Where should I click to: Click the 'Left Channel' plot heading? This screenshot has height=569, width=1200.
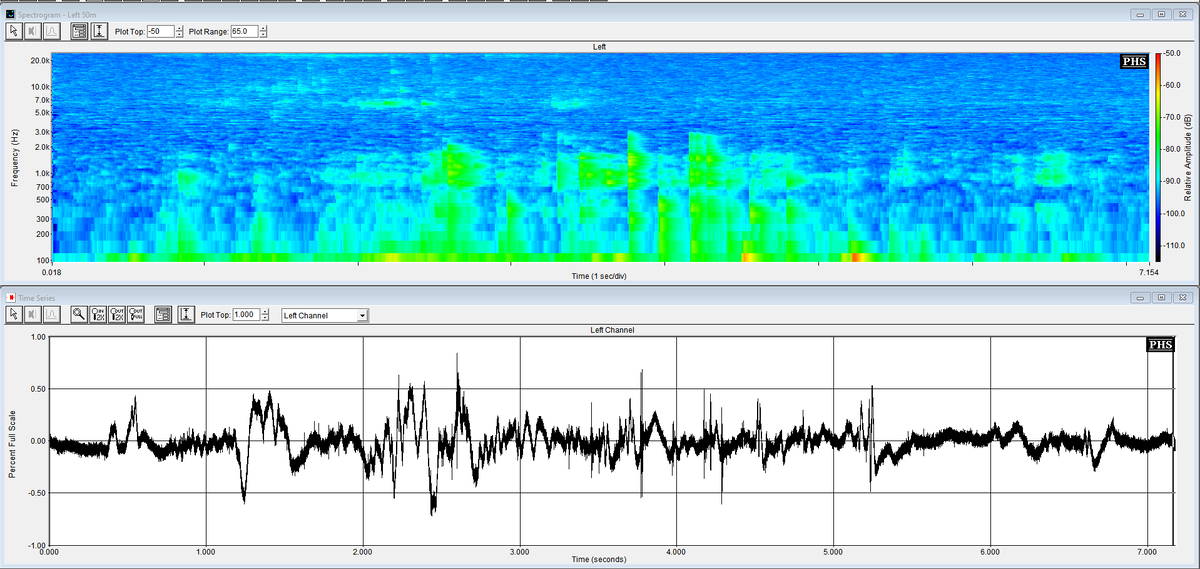coord(612,330)
